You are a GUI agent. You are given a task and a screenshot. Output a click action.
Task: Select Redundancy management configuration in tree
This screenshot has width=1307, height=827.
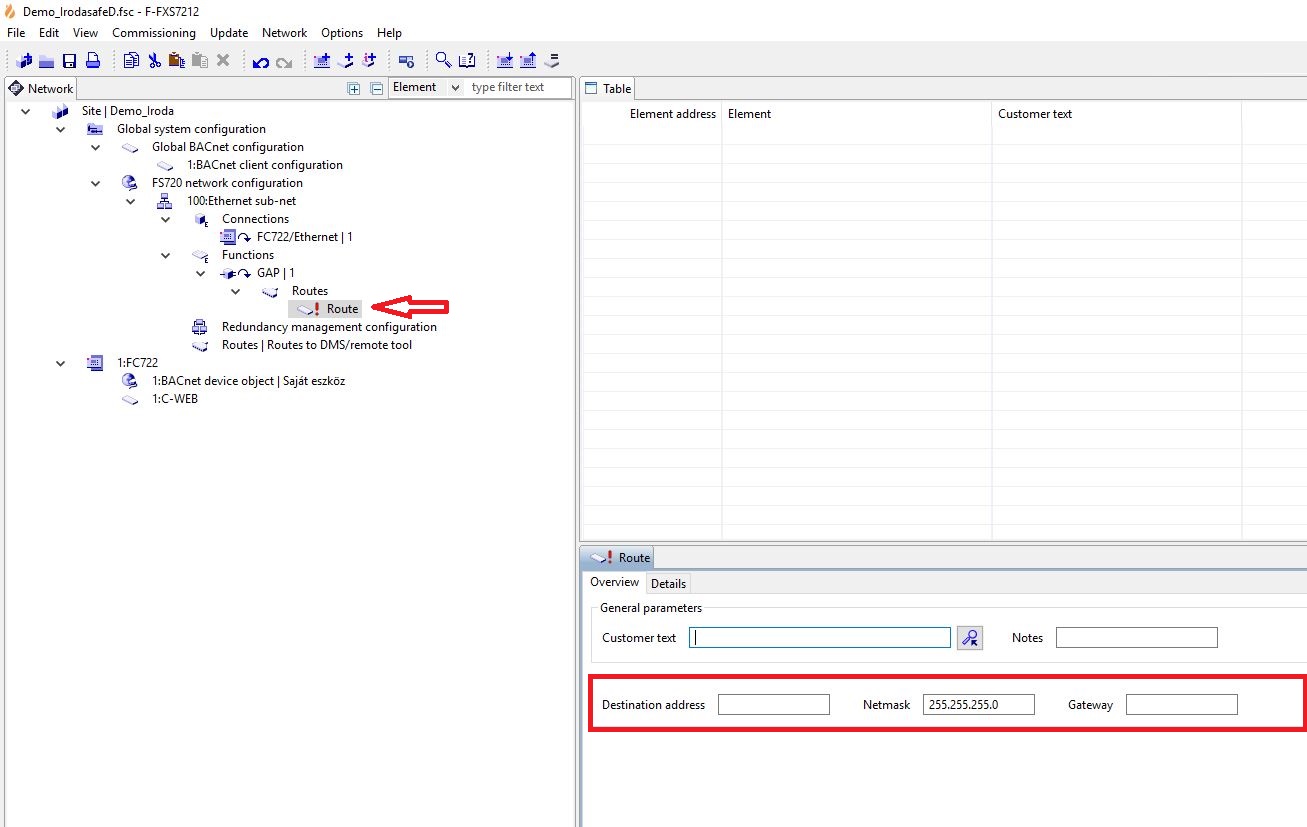click(328, 327)
